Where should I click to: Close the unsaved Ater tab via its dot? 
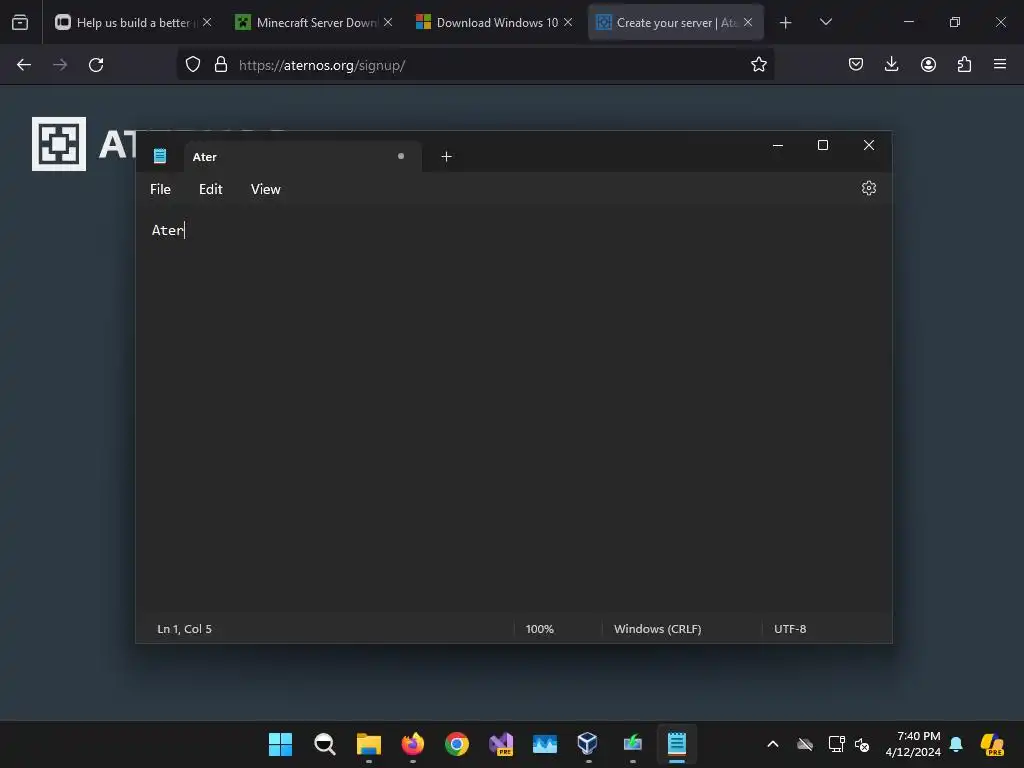coord(401,156)
